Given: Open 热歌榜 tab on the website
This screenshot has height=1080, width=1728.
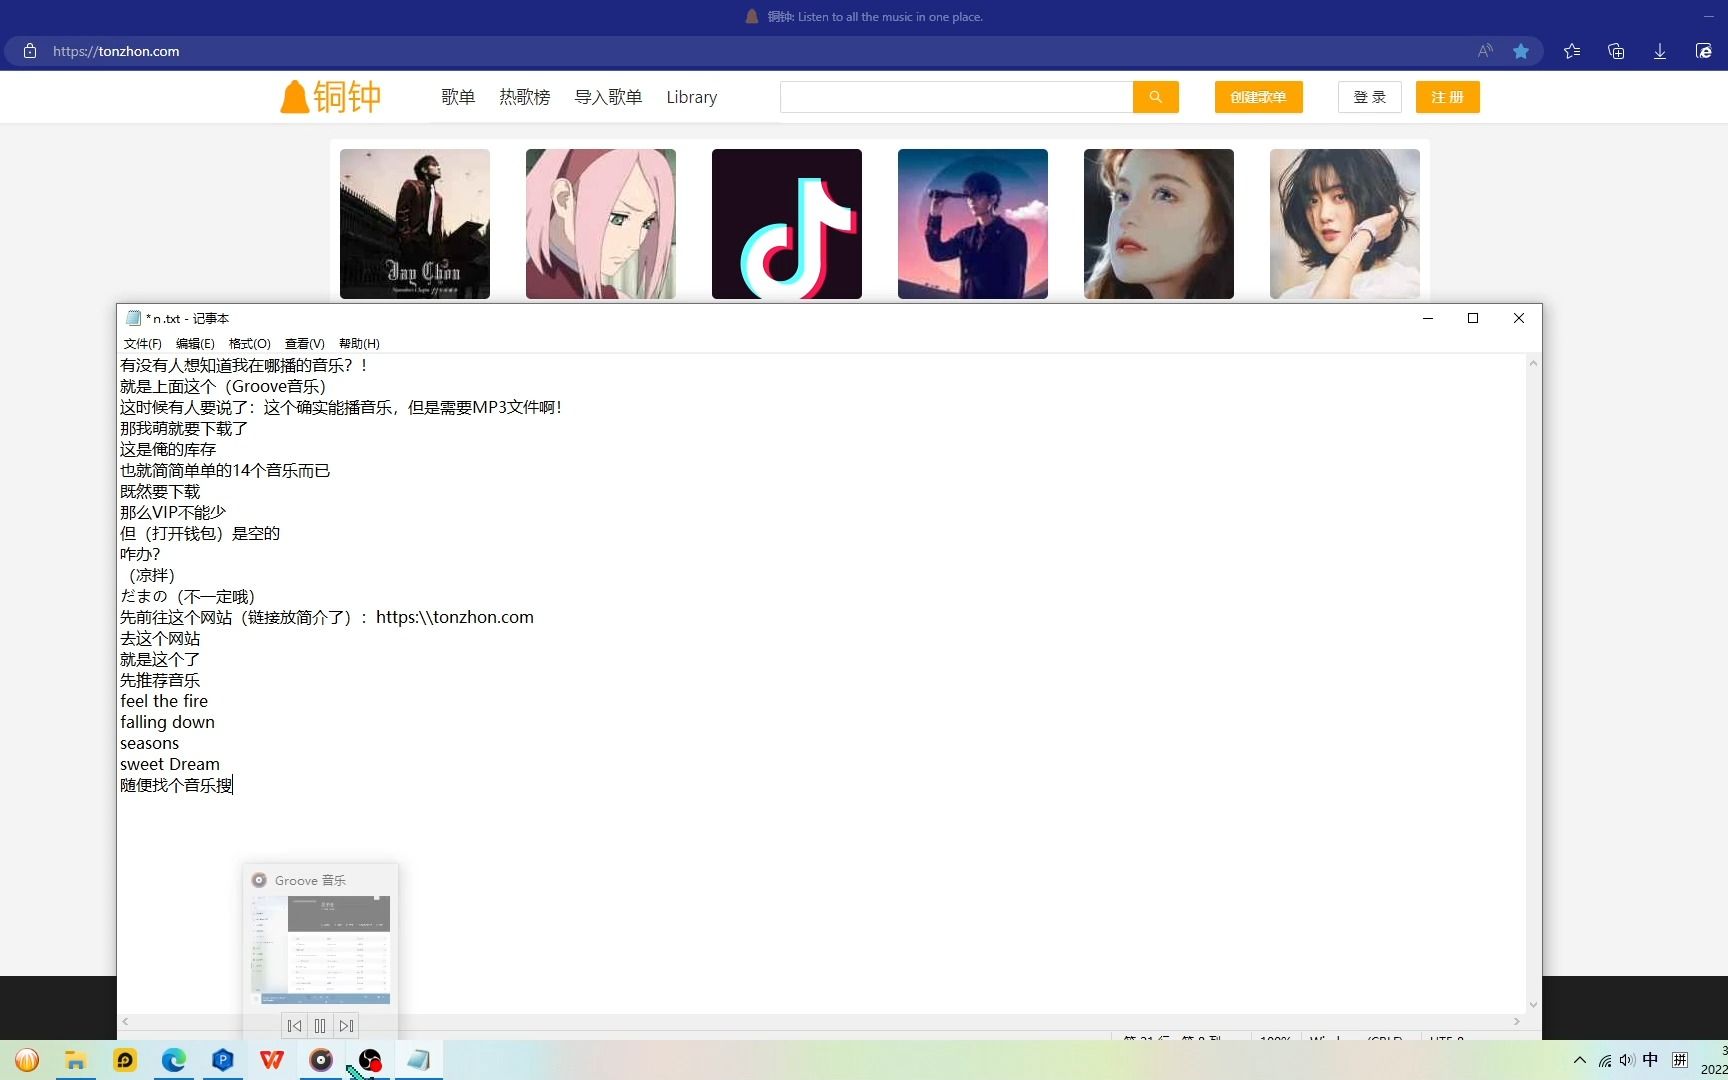Looking at the screenshot, I should click(525, 97).
